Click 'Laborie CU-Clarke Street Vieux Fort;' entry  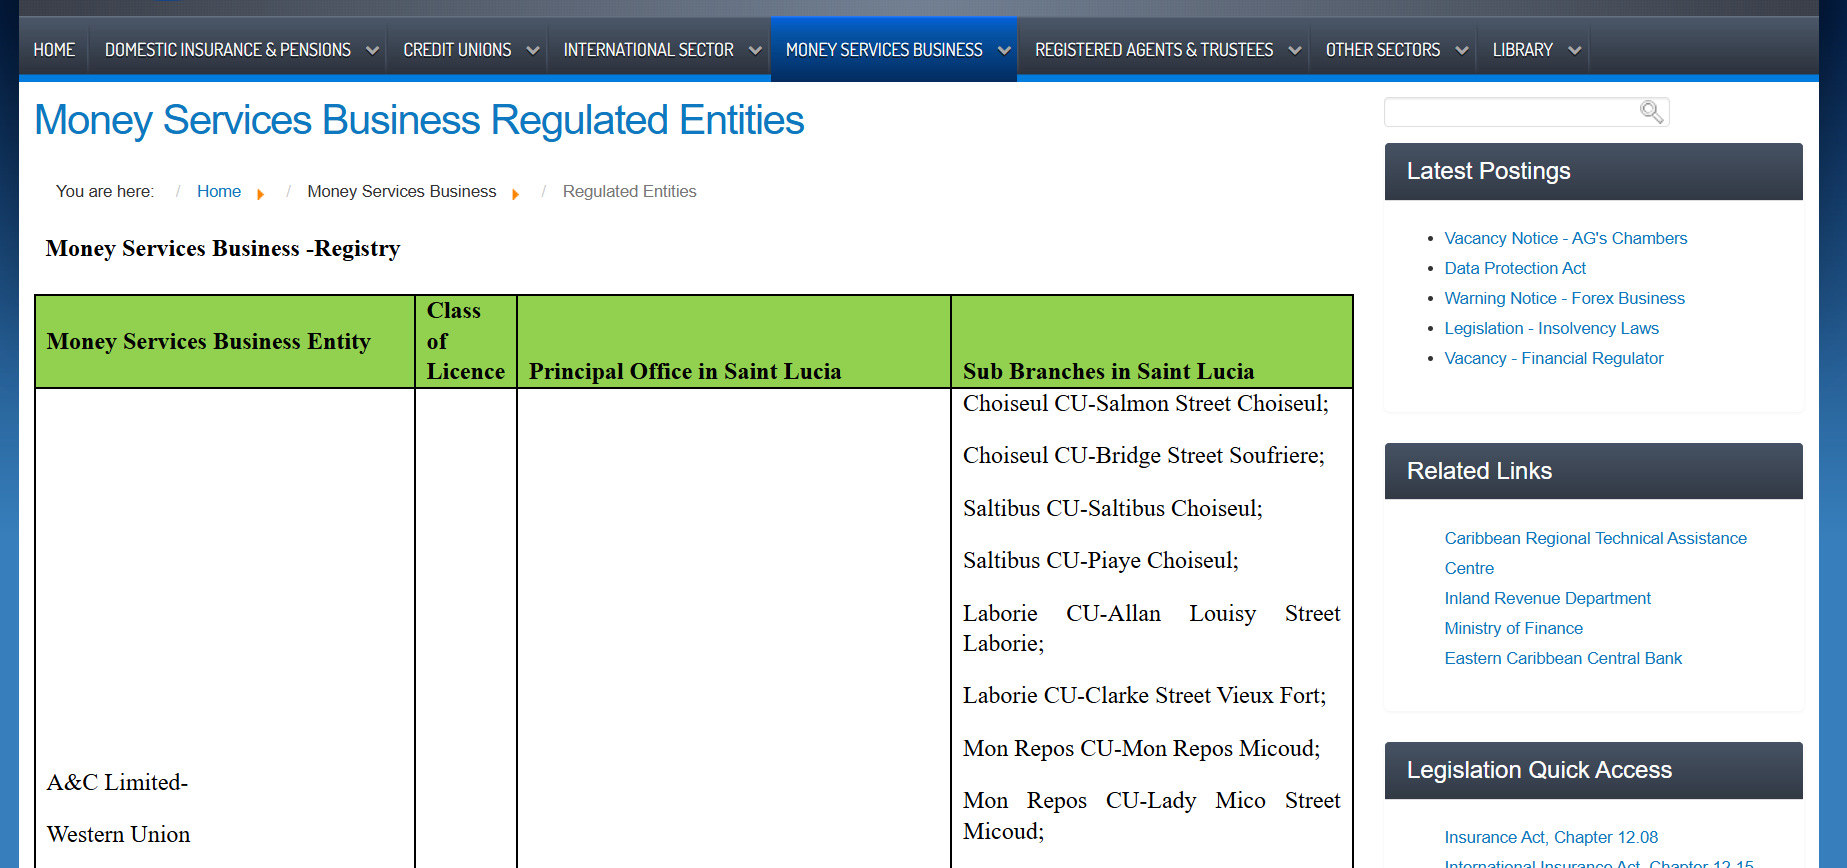tap(1145, 696)
